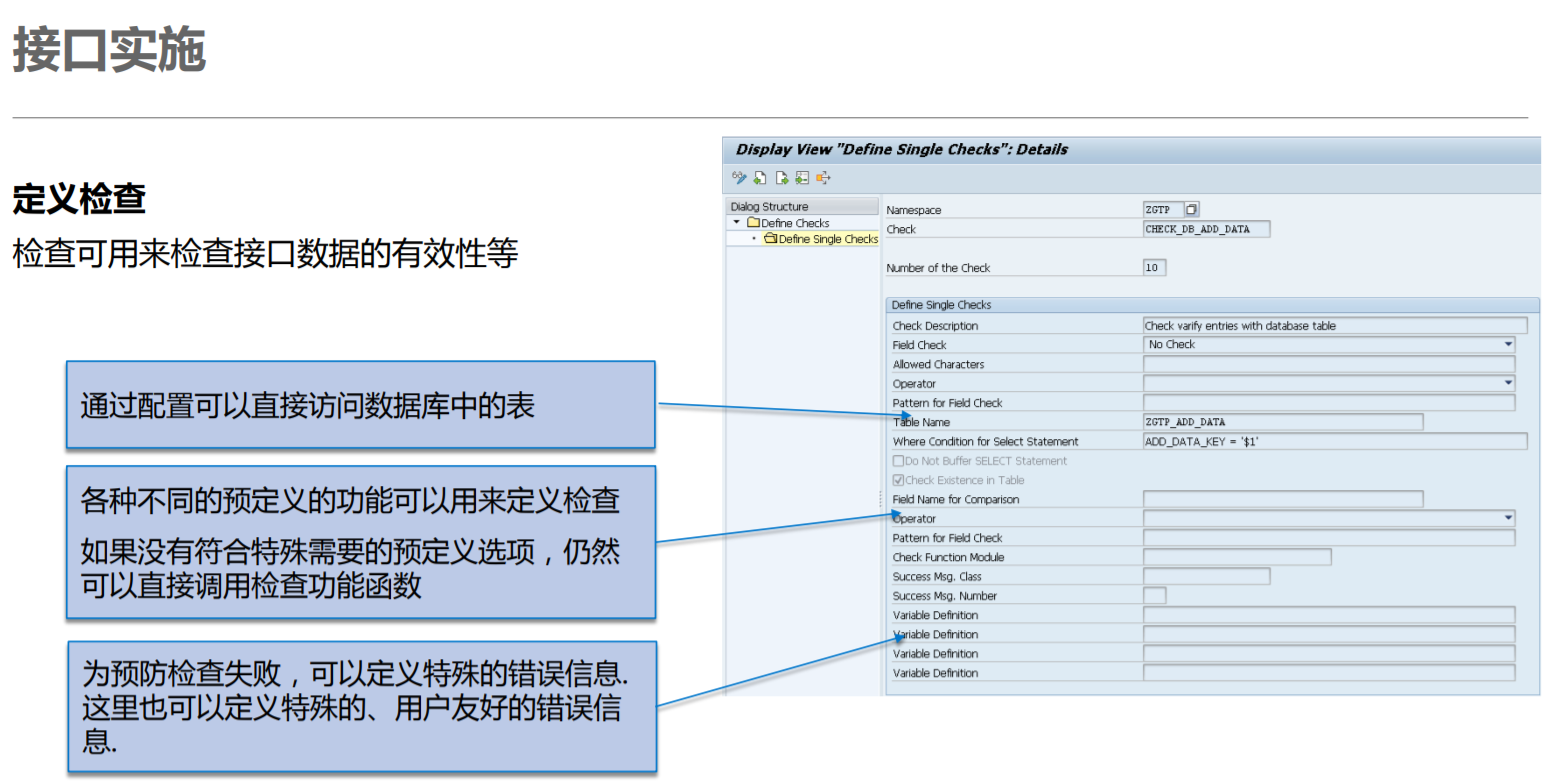Click the Define Checks folder icon
Image resolution: width=1556 pixels, height=783 pixels.
(x=752, y=222)
